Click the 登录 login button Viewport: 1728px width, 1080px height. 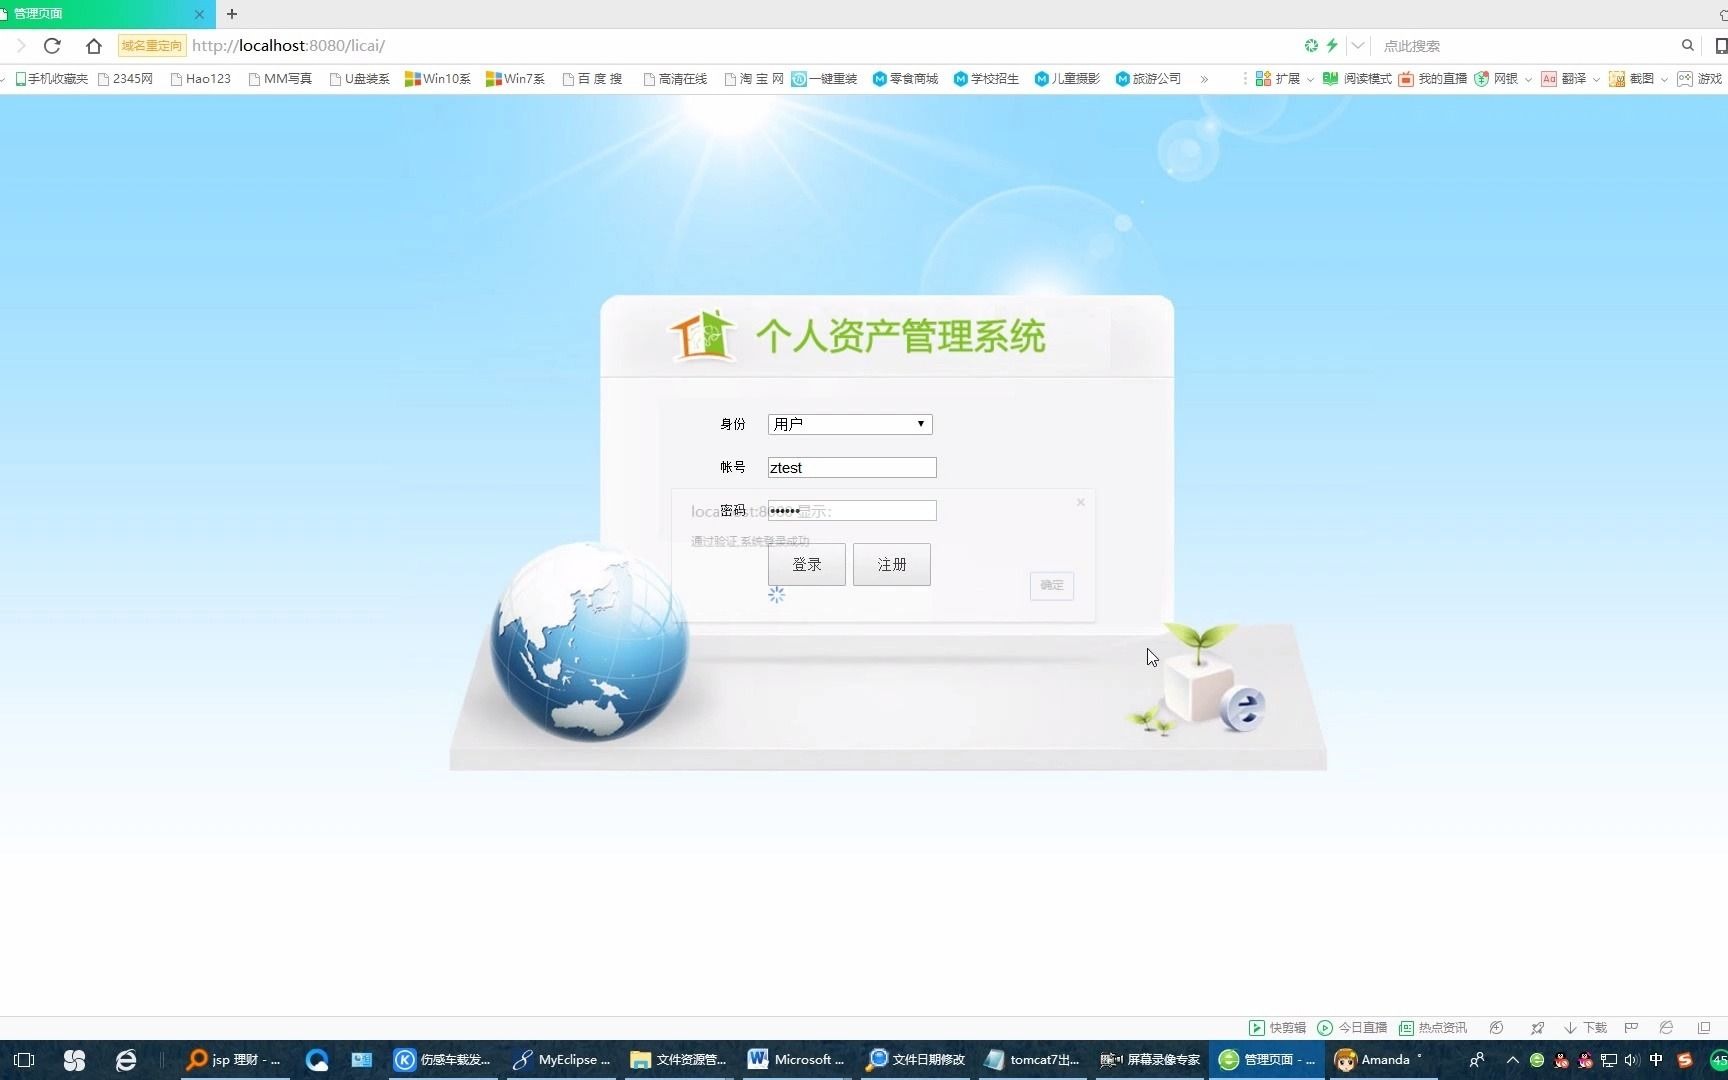point(806,564)
